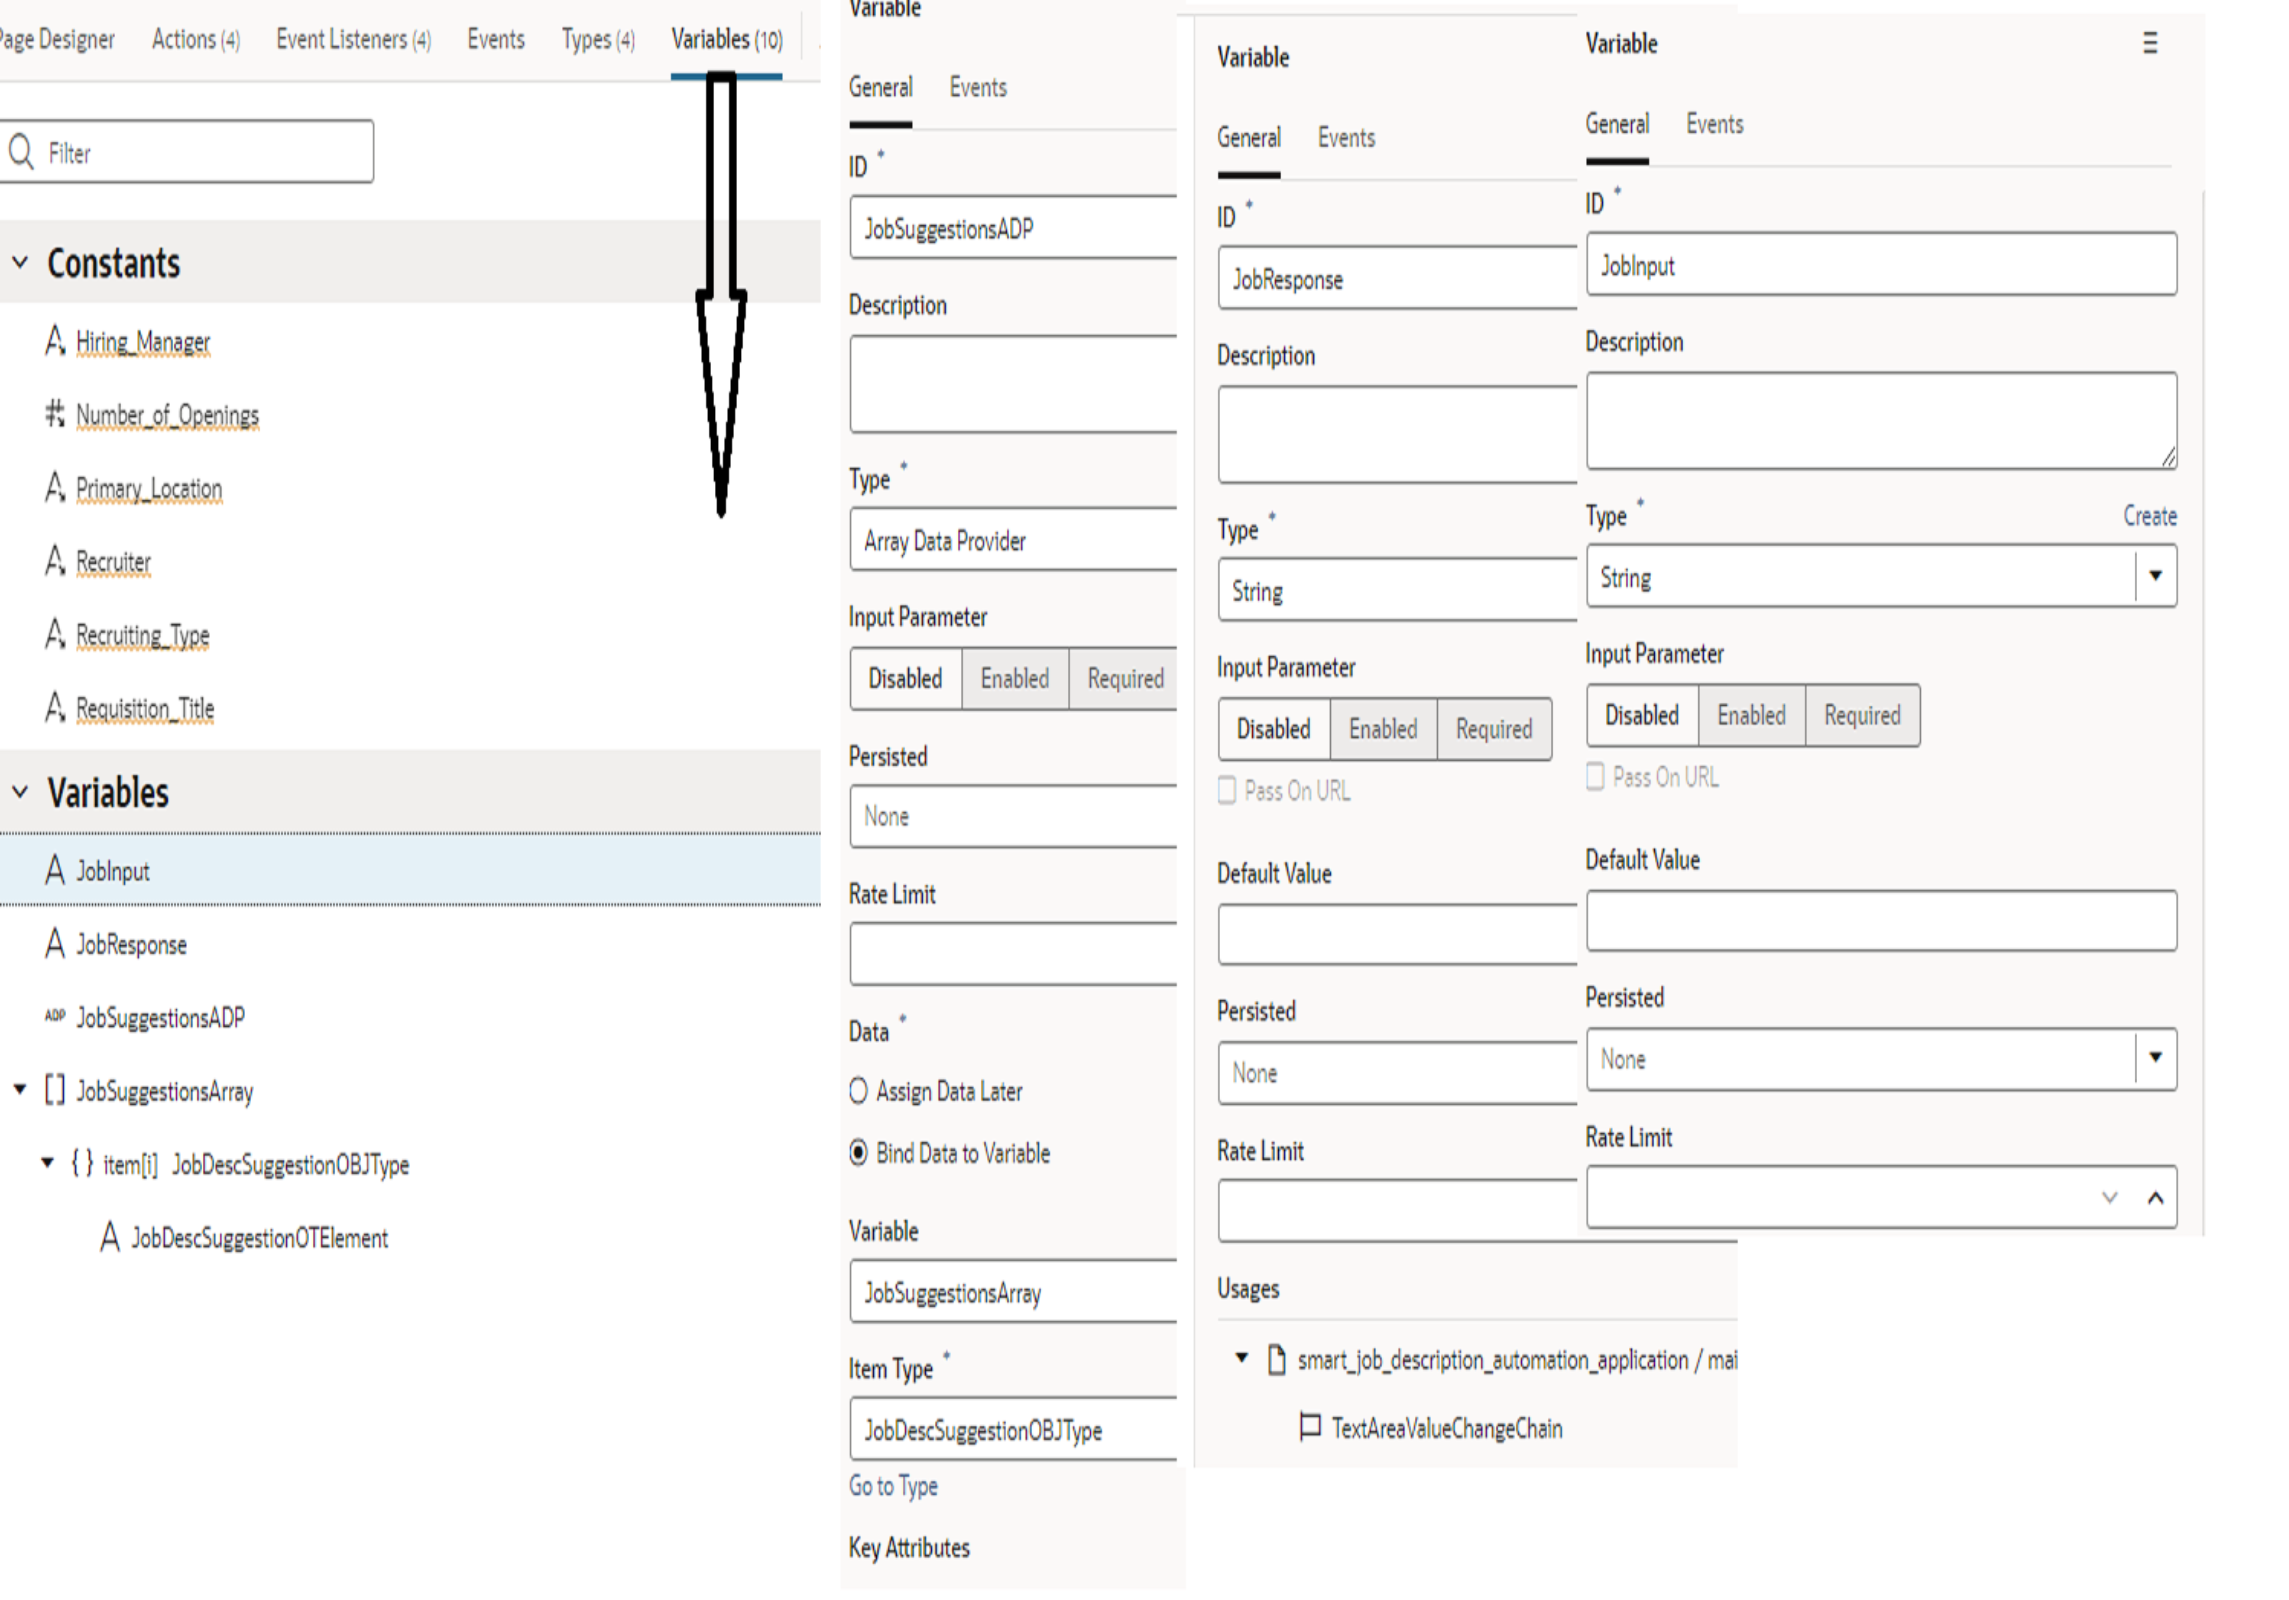This screenshot has height=1600, width=2289.
Task: Click the Create link next to Type
Action: coord(2149,516)
